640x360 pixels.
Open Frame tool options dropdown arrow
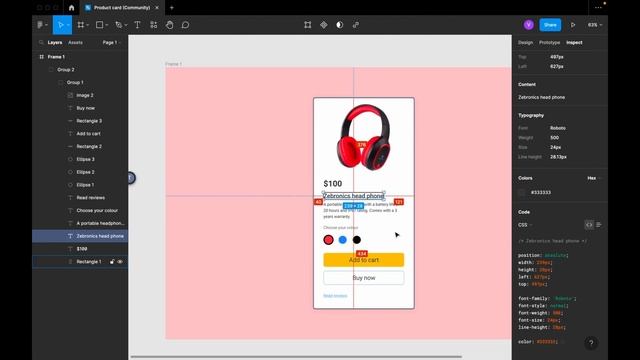point(87,25)
